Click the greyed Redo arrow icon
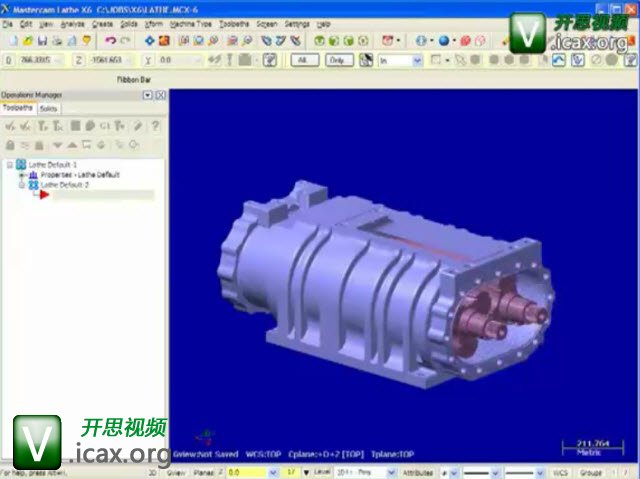The image size is (640, 479). coord(125,40)
